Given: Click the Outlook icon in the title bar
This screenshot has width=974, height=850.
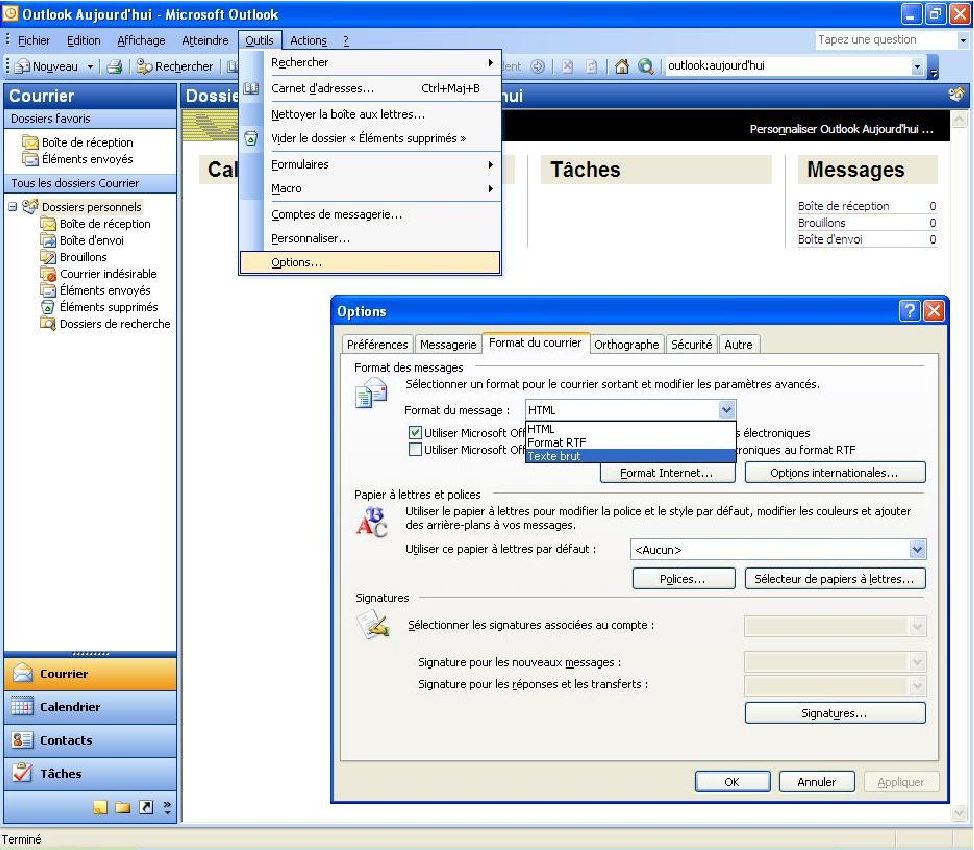Looking at the screenshot, I should tap(10, 13).
